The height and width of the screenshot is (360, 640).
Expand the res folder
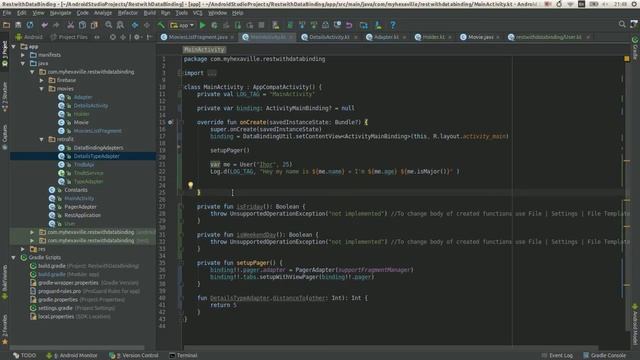click(23, 249)
